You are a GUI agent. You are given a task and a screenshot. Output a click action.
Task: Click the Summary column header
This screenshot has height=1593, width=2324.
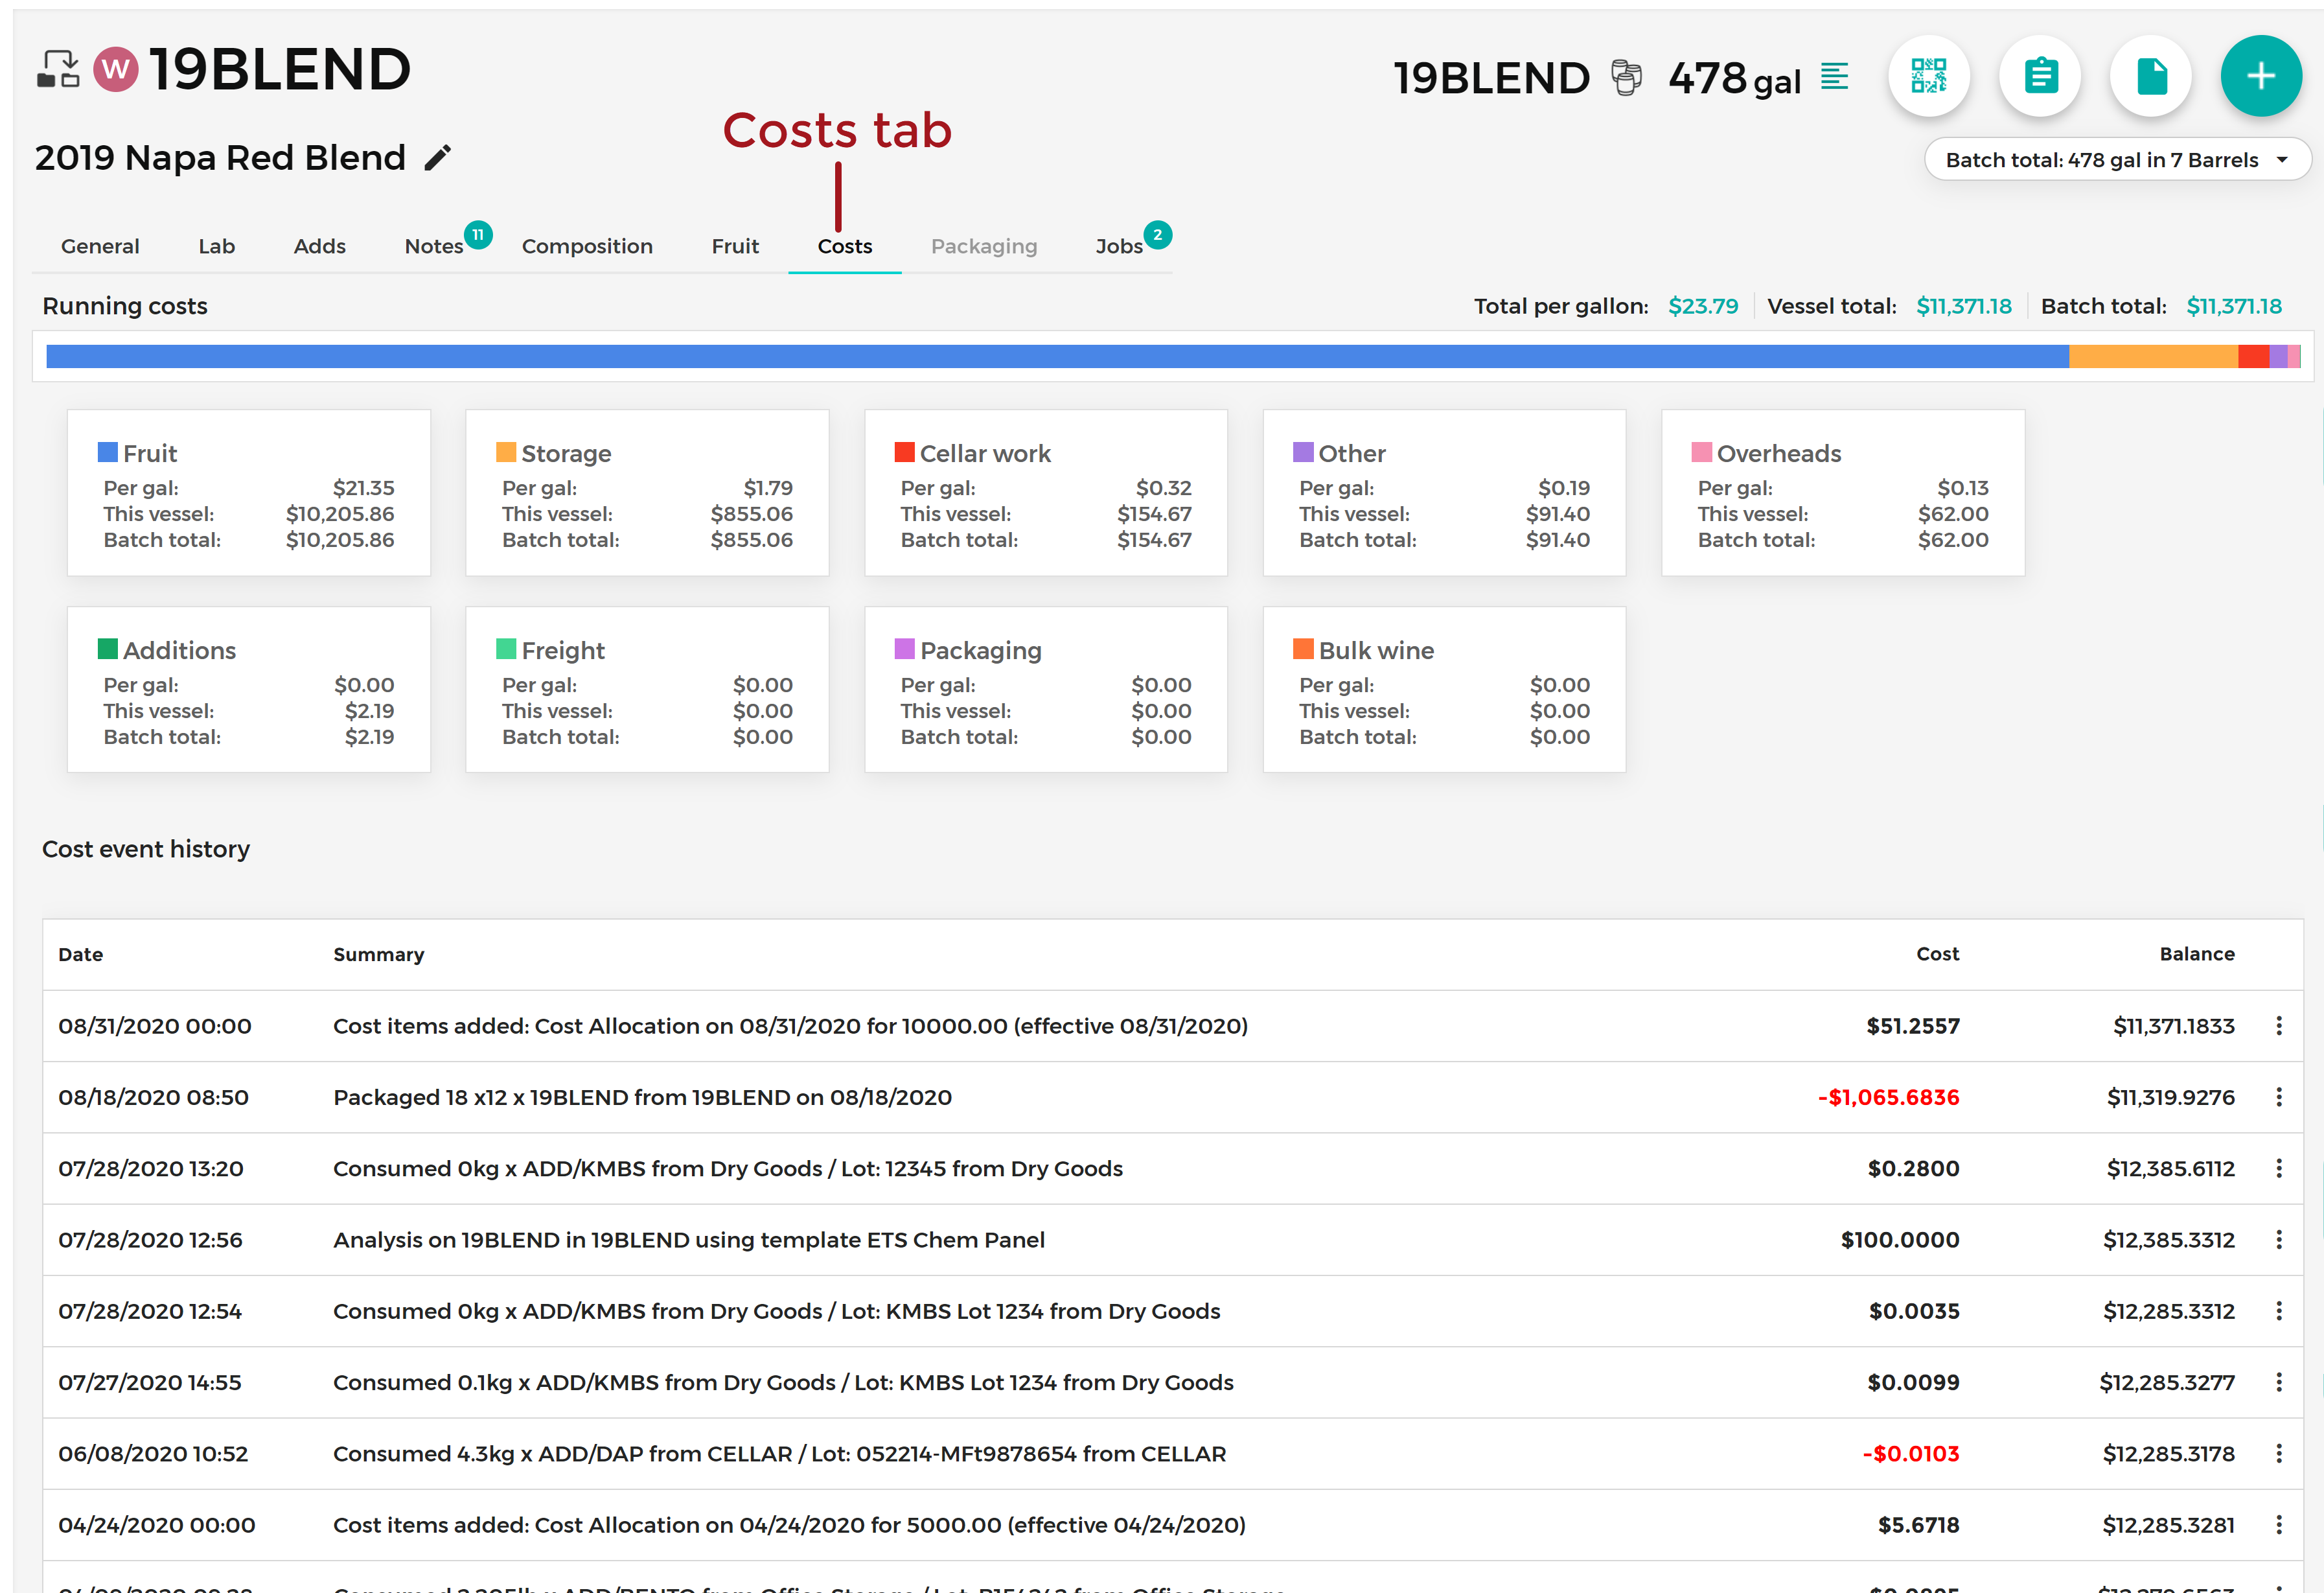tap(379, 954)
